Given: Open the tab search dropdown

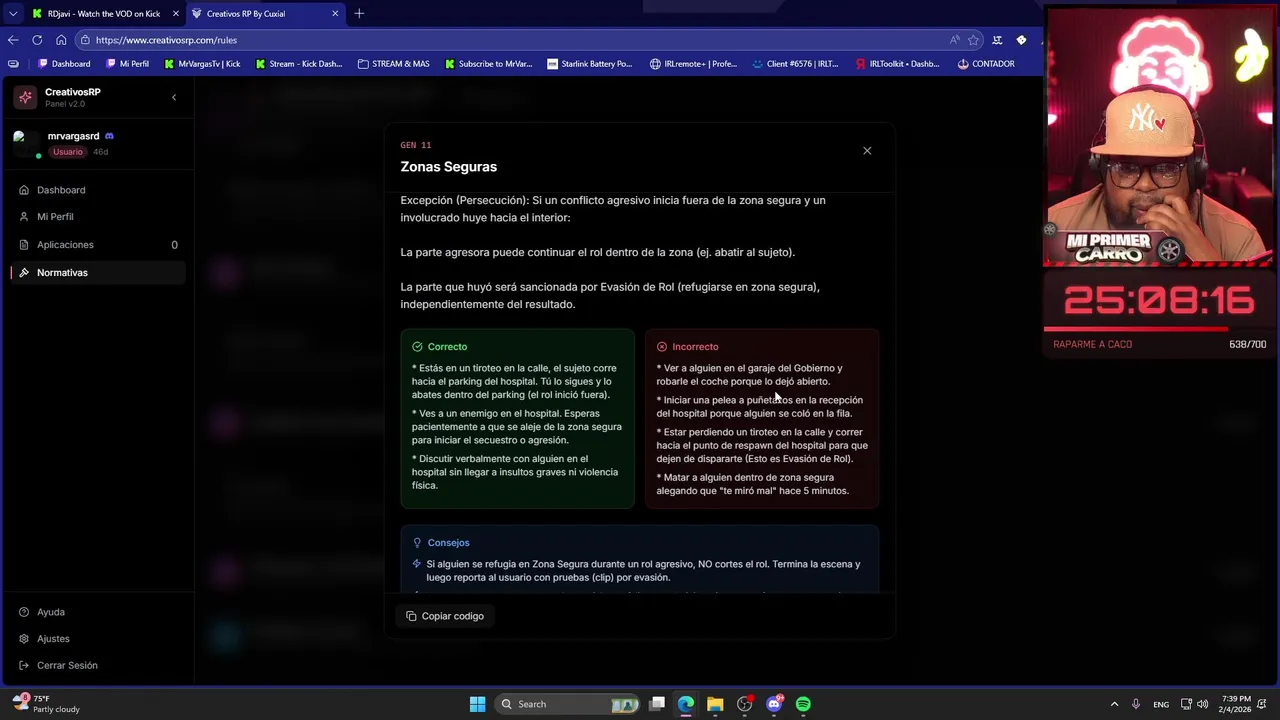Looking at the screenshot, I should [12, 14].
